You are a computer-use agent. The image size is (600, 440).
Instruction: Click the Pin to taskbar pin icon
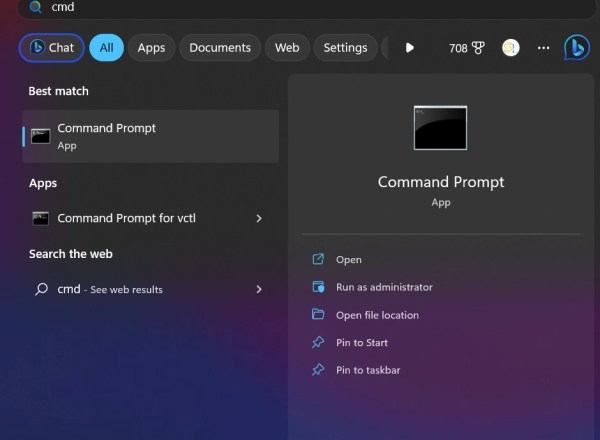coord(318,370)
